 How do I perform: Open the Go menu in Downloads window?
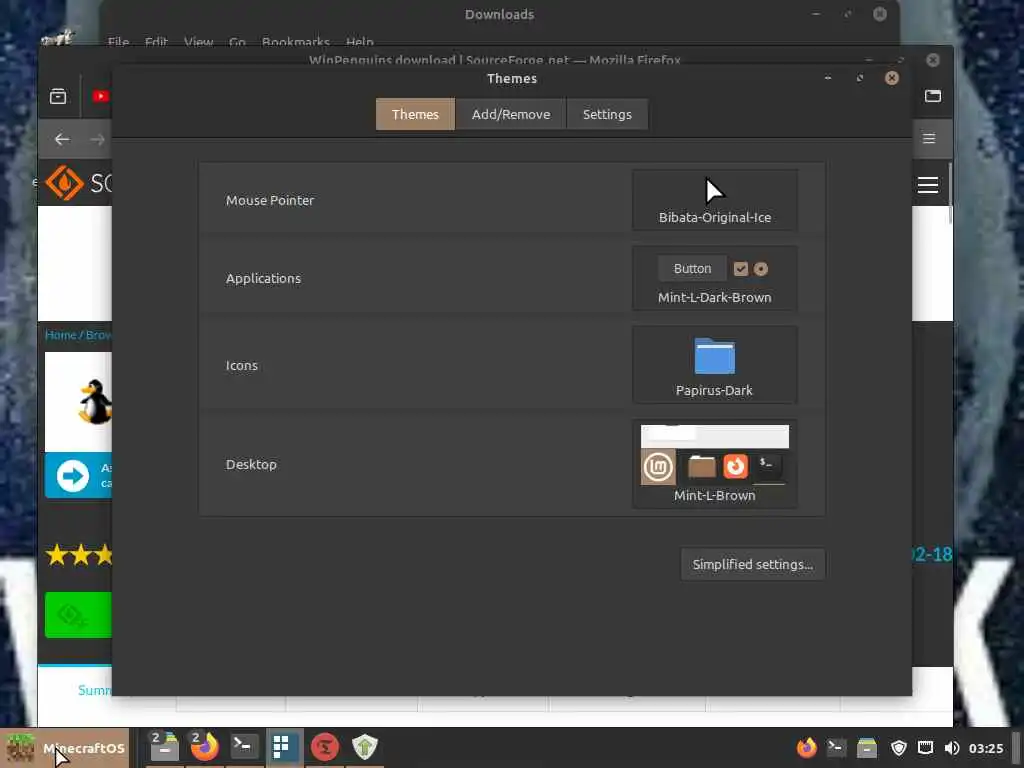(x=237, y=42)
